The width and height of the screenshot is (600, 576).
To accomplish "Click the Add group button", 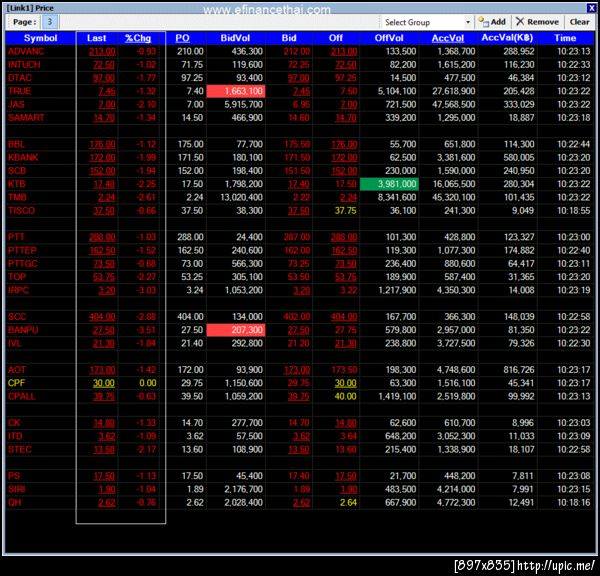I will point(492,22).
